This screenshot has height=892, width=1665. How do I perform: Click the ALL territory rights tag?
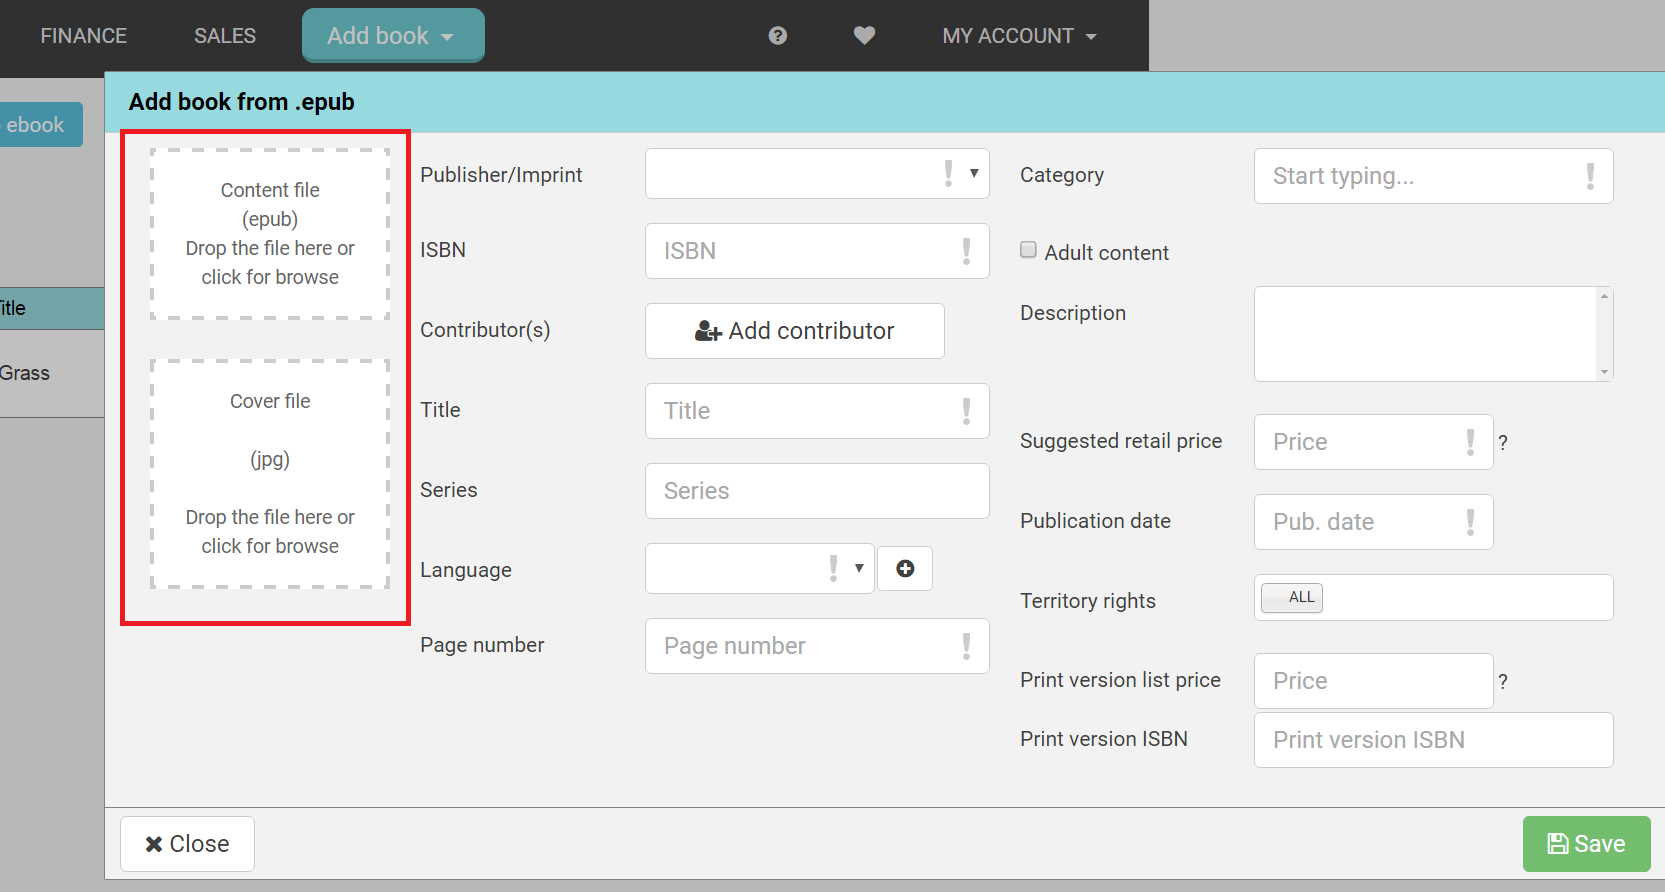click(x=1292, y=598)
